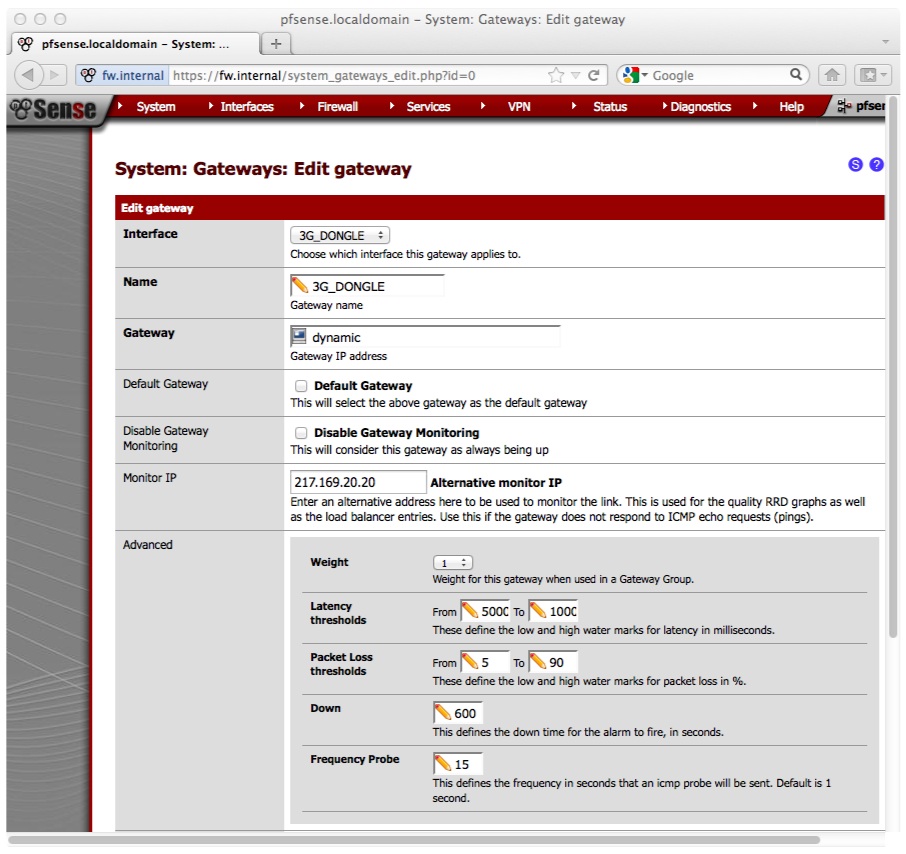This screenshot has height=854, width=906.
Task: Click the Frequency Probe input field
Action: point(458,764)
